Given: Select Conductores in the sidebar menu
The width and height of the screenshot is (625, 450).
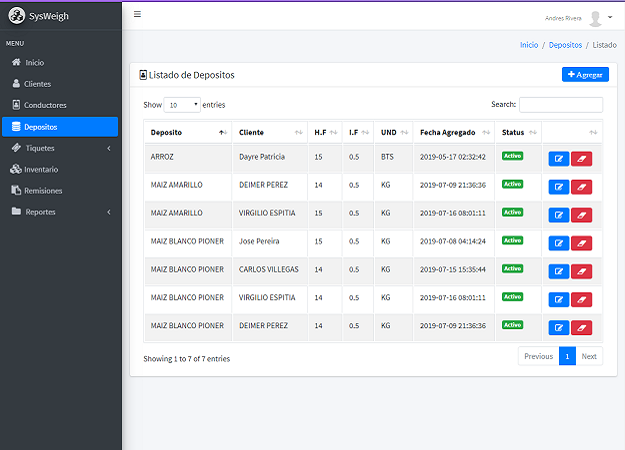Looking at the screenshot, I should tap(45, 105).
